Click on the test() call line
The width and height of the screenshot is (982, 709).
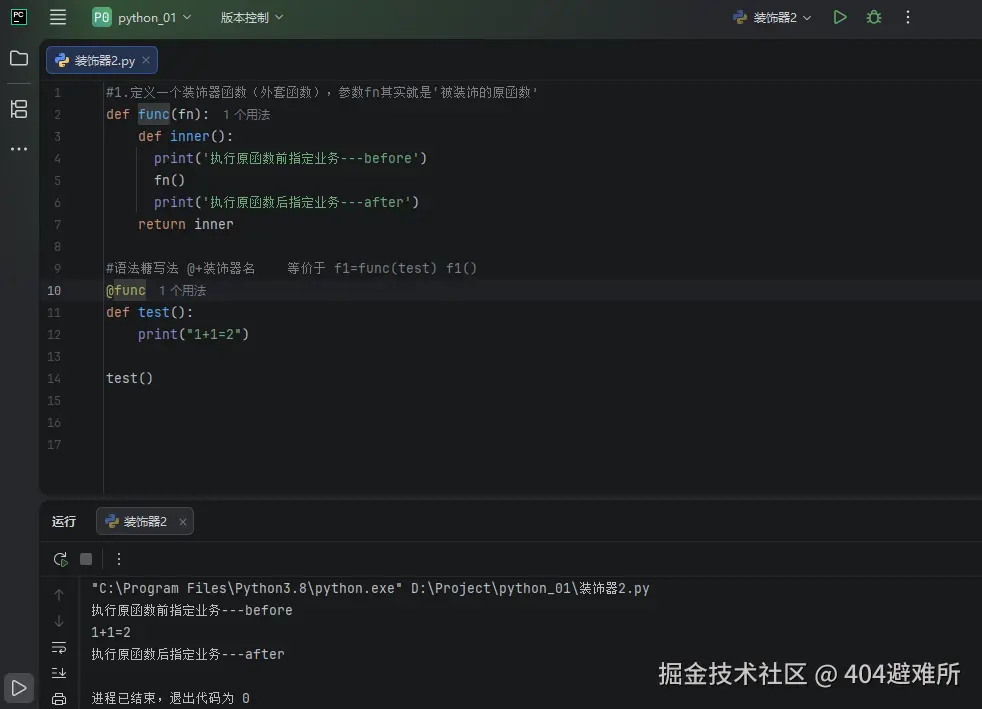click(130, 378)
